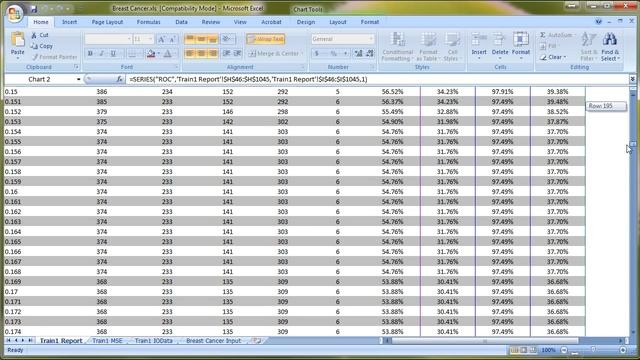Increase decimal places
Image resolution: width=640 pixels, height=360 pixels.
(x=358, y=53)
